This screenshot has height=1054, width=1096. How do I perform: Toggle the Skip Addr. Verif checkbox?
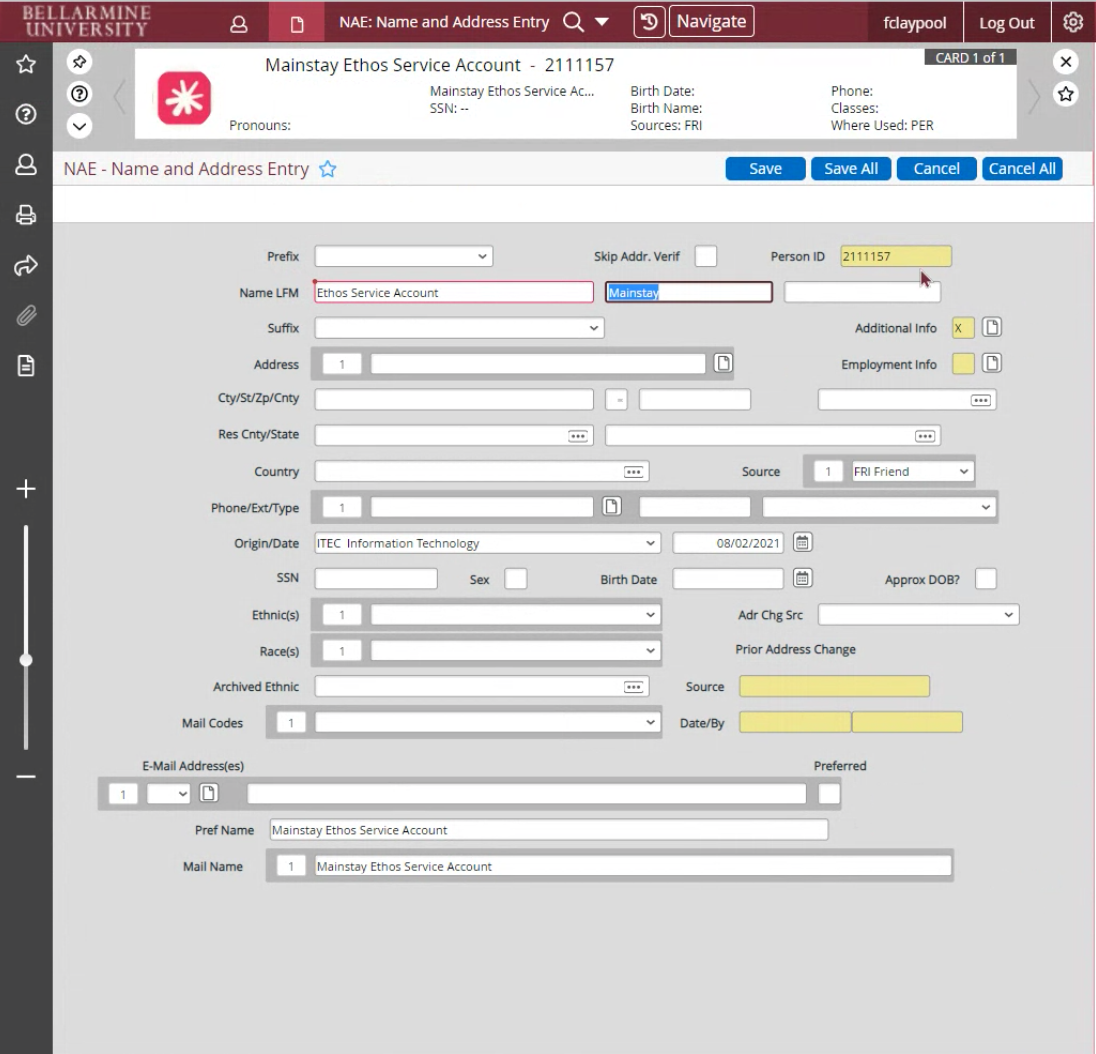point(706,256)
